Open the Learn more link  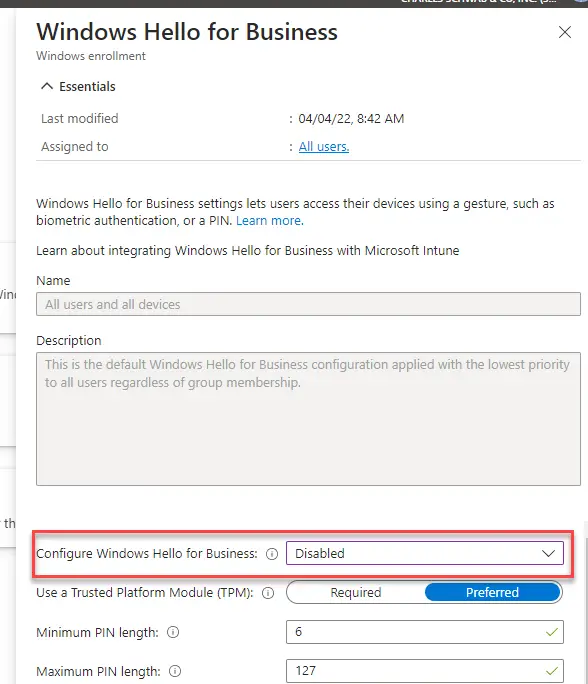(270, 221)
